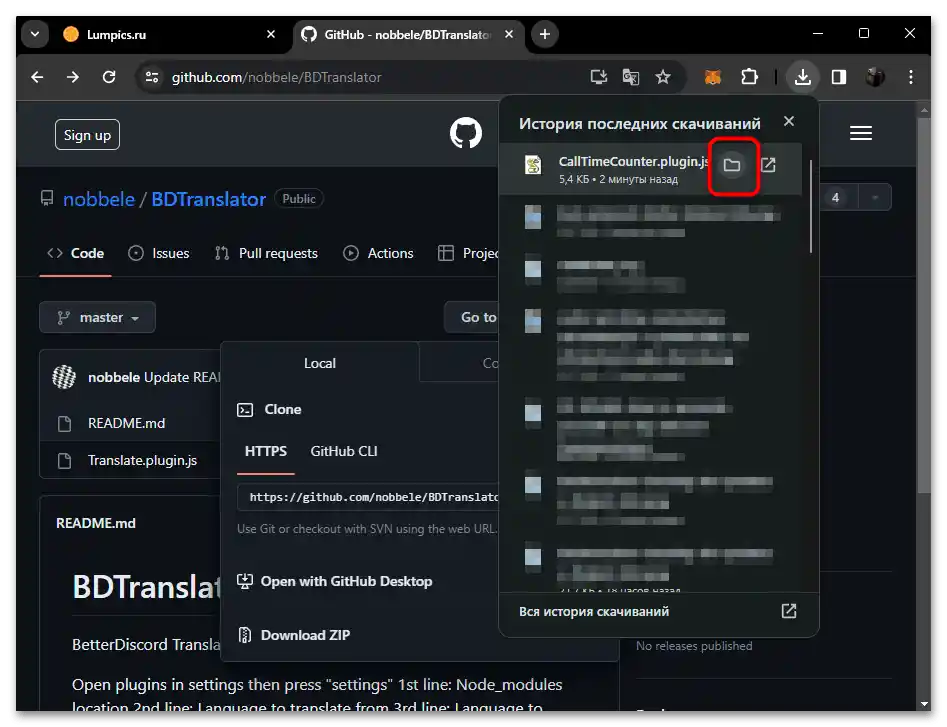Image resolution: width=947 pixels, height=727 pixels.
Task: Open the tab search dropdown
Action: pos(35,34)
